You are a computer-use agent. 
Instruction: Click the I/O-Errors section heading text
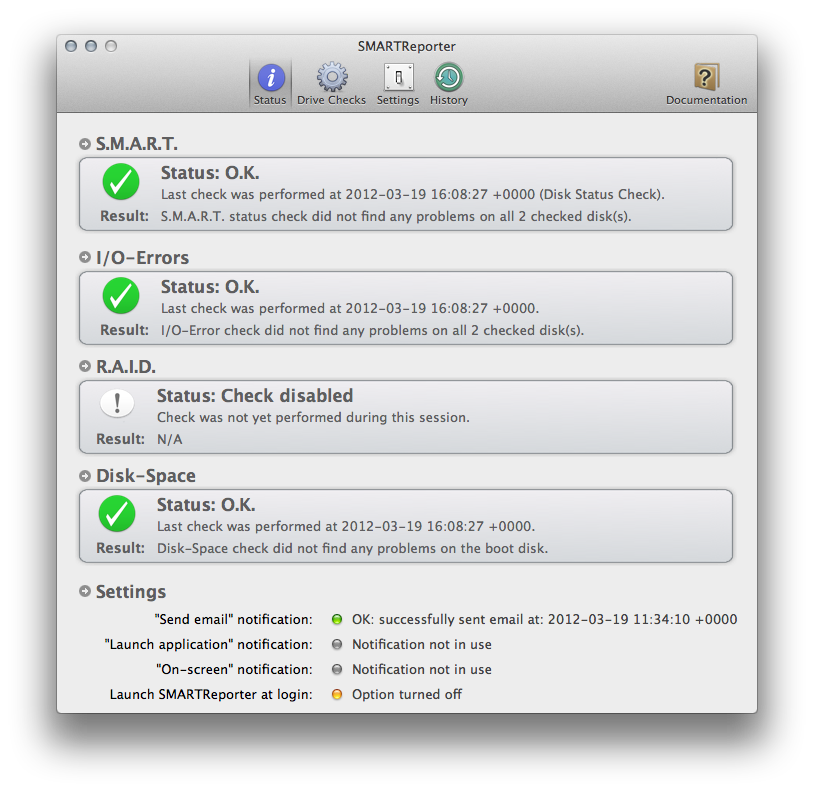tap(143, 258)
